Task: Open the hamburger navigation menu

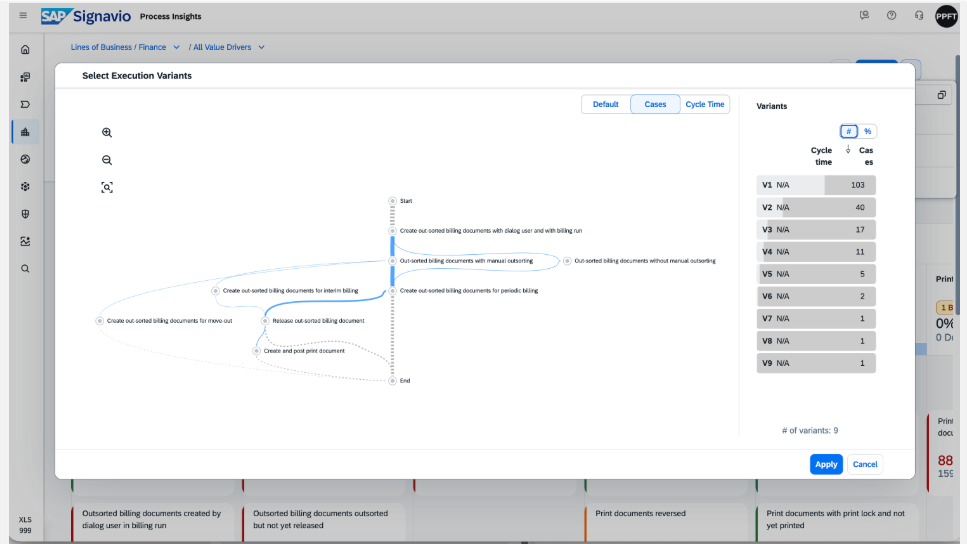Action: (23, 15)
